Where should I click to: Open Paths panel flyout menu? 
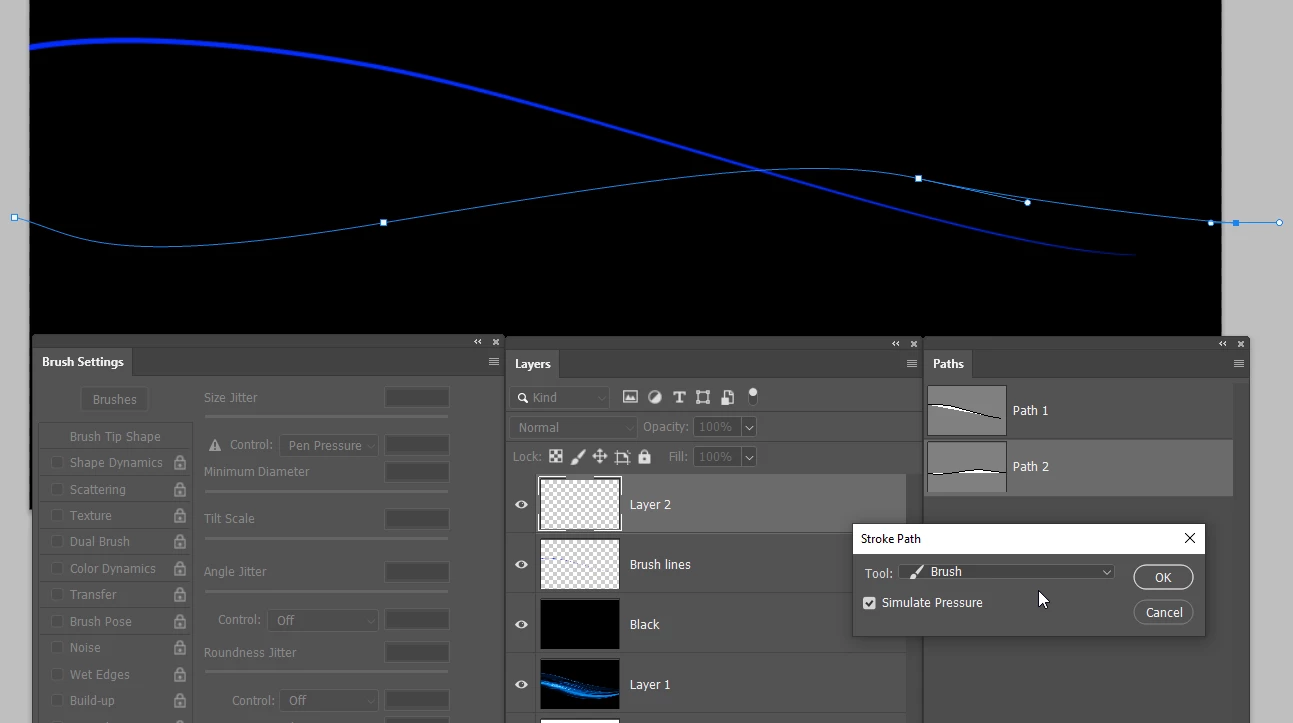(1239, 364)
